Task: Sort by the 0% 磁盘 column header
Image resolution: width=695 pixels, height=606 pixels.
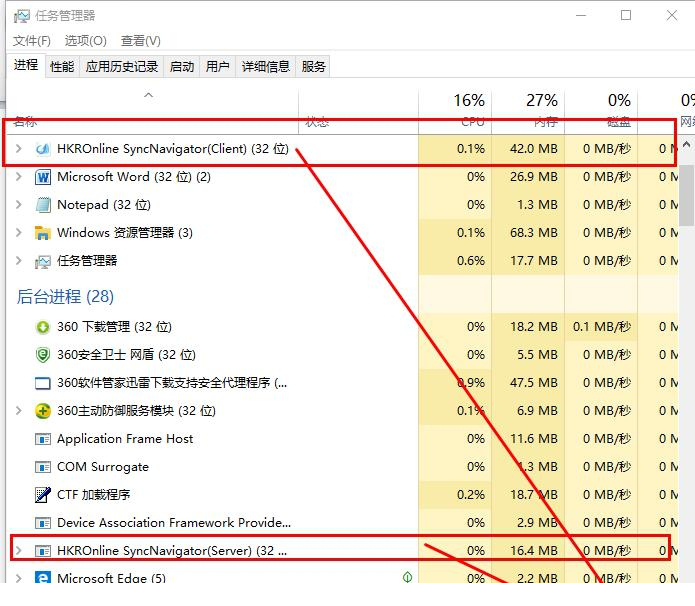Action: click(601, 111)
